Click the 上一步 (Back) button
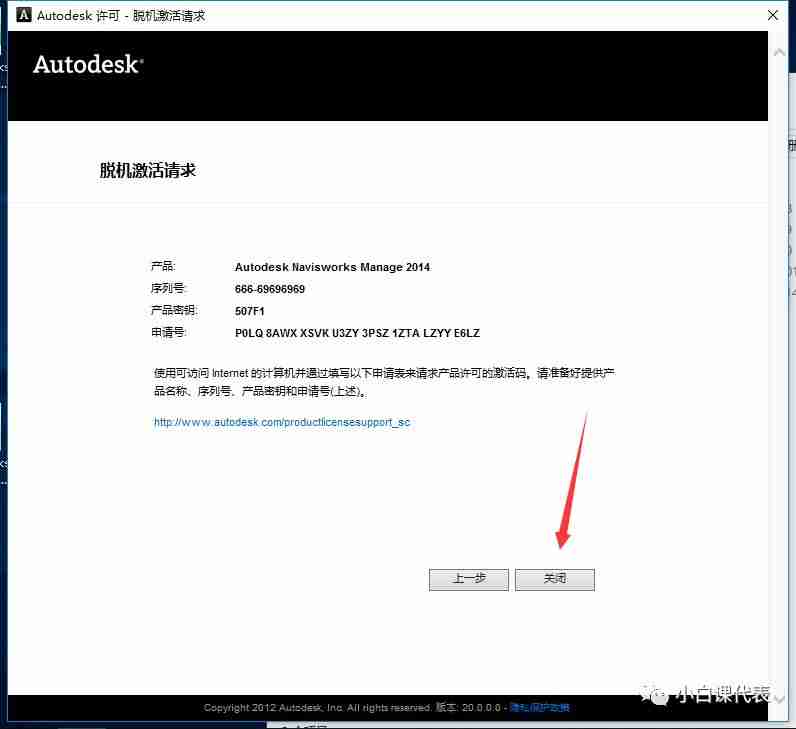The height and width of the screenshot is (729, 796). pos(469,579)
